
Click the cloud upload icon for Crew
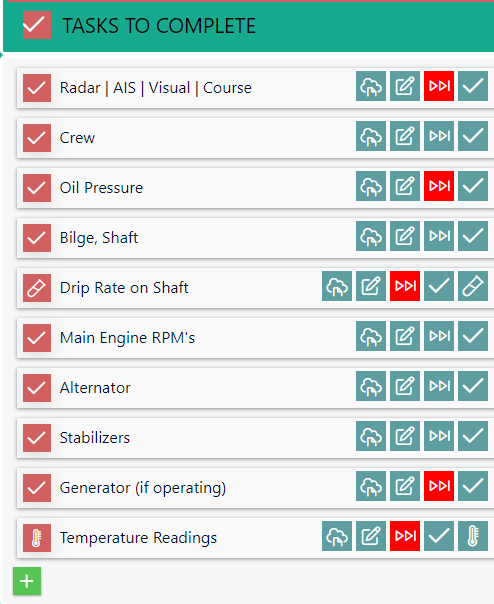tap(371, 136)
